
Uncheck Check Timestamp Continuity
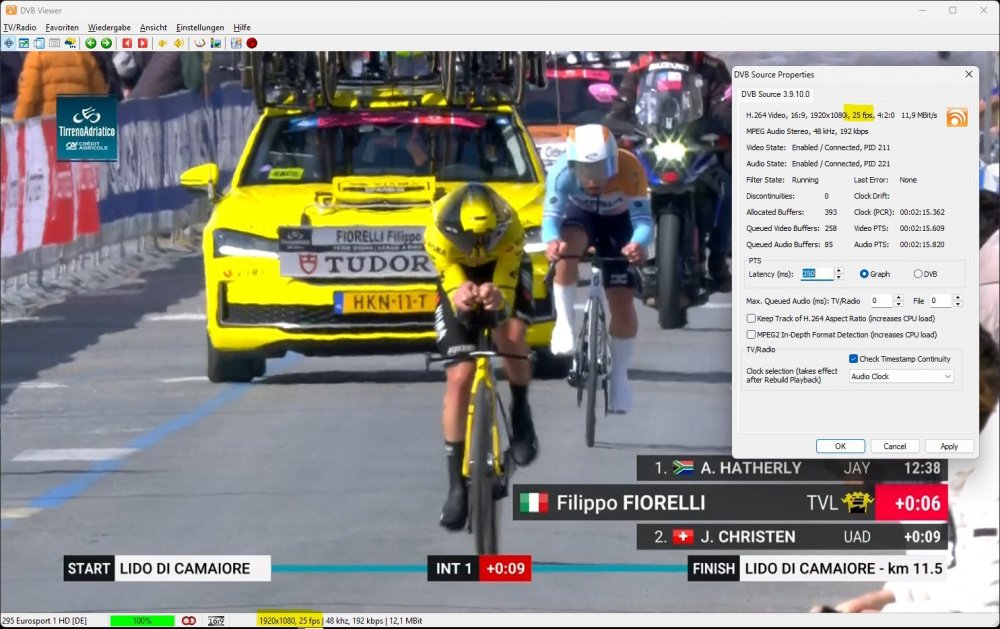[x=853, y=359]
